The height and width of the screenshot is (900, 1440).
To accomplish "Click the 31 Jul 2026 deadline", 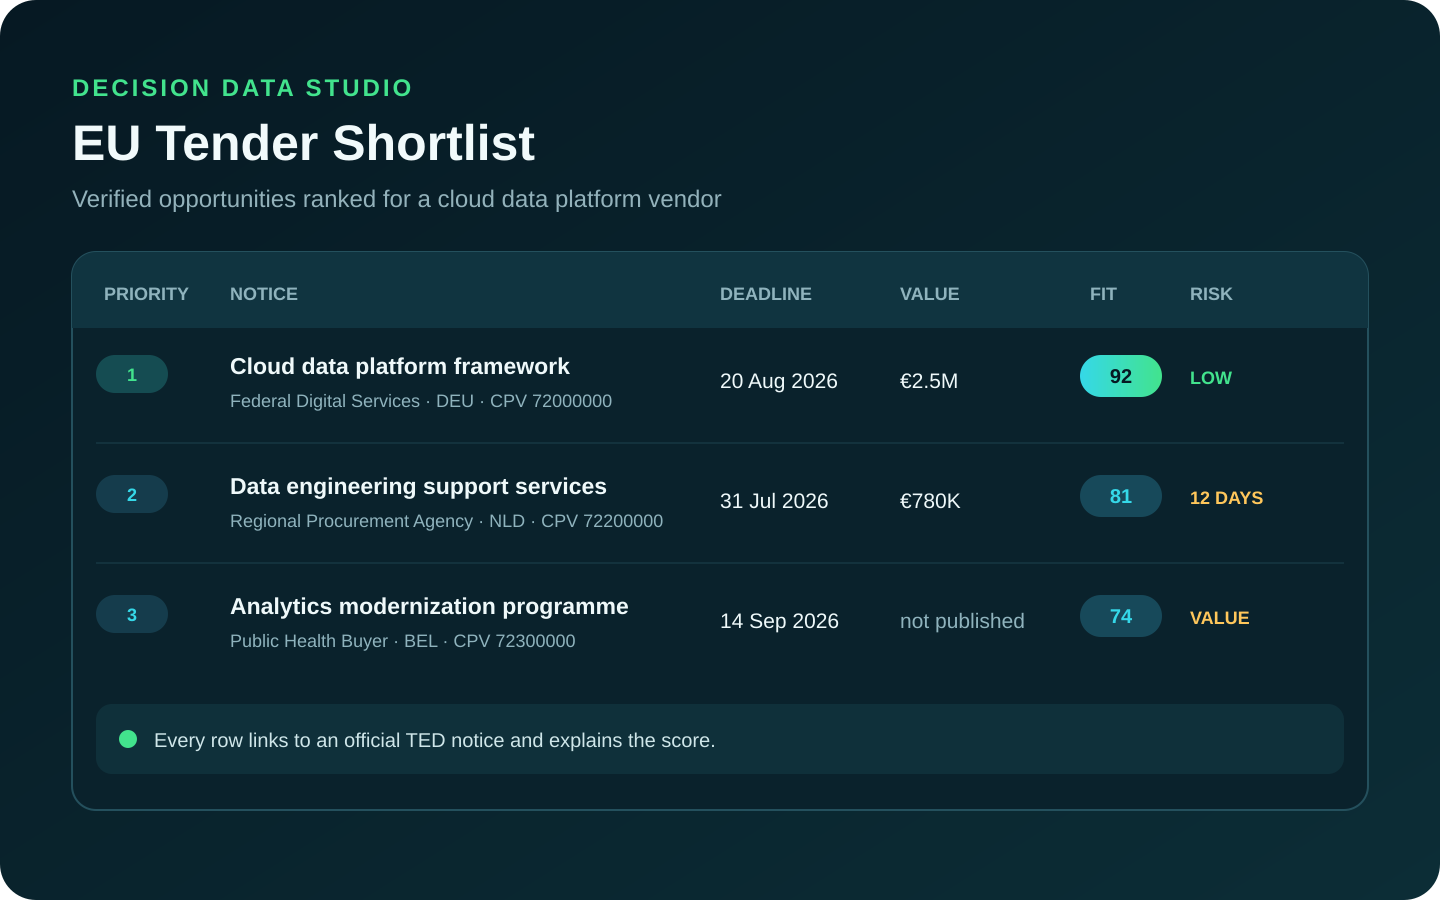I will coord(774,501).
